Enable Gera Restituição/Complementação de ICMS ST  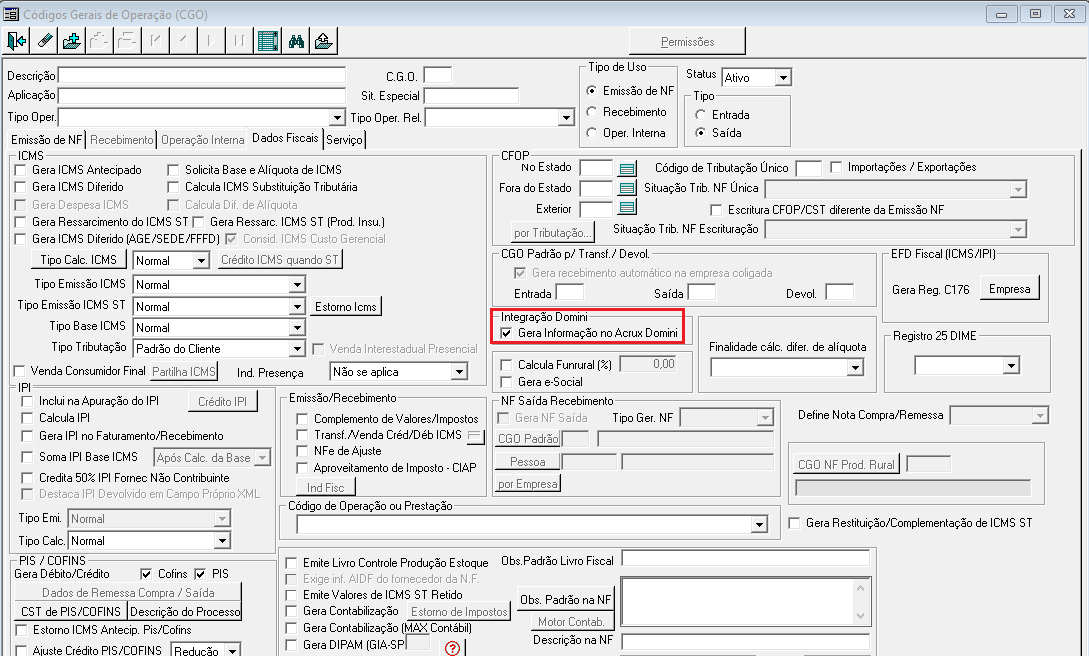[x=795, y=523]
